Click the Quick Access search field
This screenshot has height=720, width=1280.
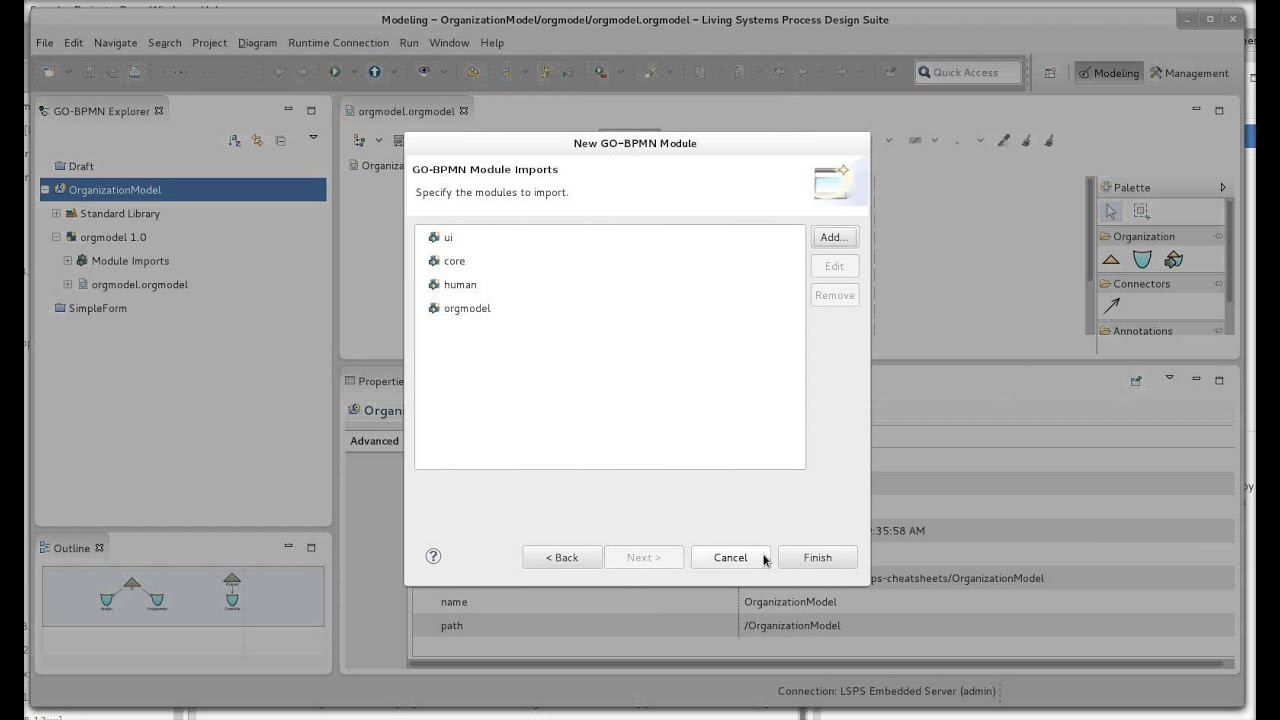point(968,72)
